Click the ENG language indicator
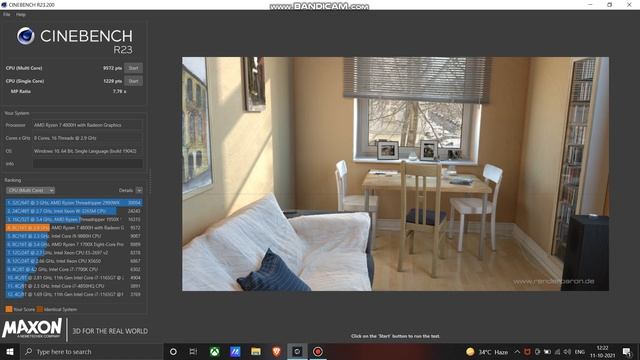This screenshot has width=640, height=360. tap(580, 352)
